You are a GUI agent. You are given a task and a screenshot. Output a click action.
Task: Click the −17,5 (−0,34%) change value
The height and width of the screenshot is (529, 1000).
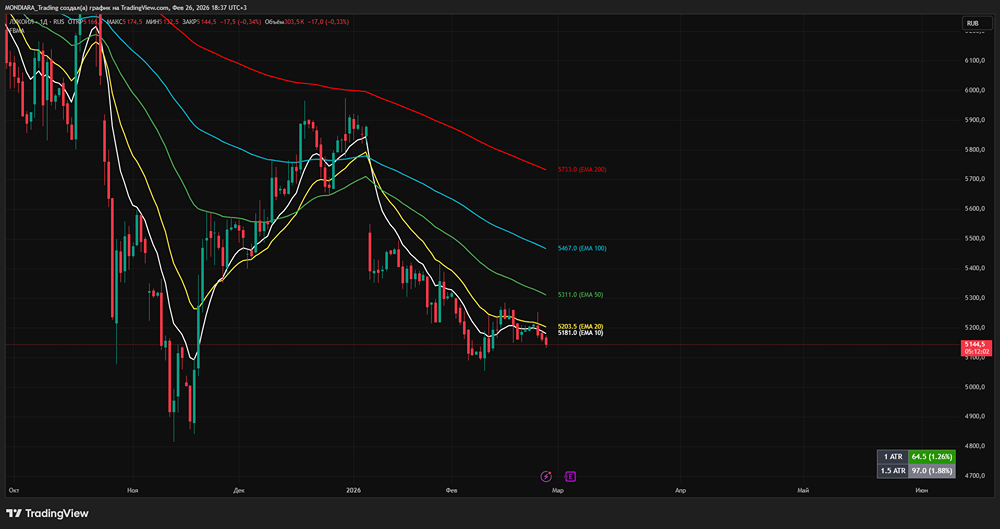tap(240, 22)
